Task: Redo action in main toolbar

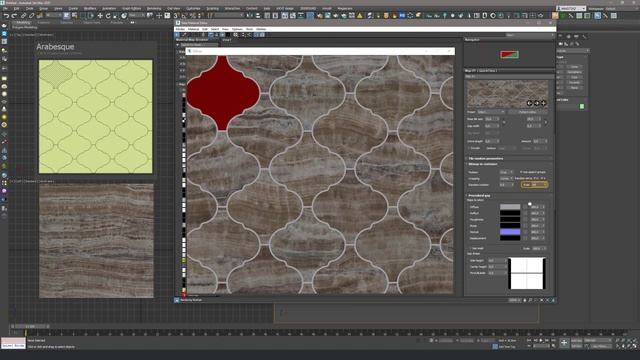Action: [x=14, y=16]
